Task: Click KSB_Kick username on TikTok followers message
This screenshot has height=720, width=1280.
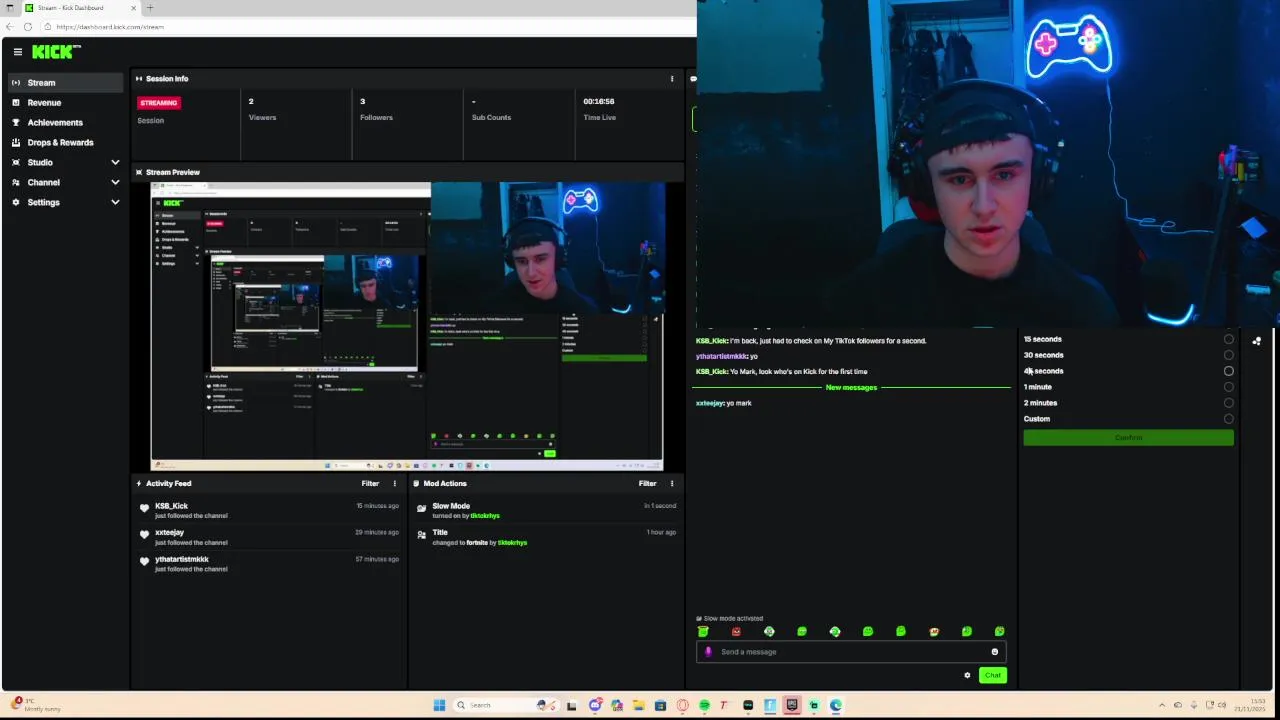Action: [711, 341]
